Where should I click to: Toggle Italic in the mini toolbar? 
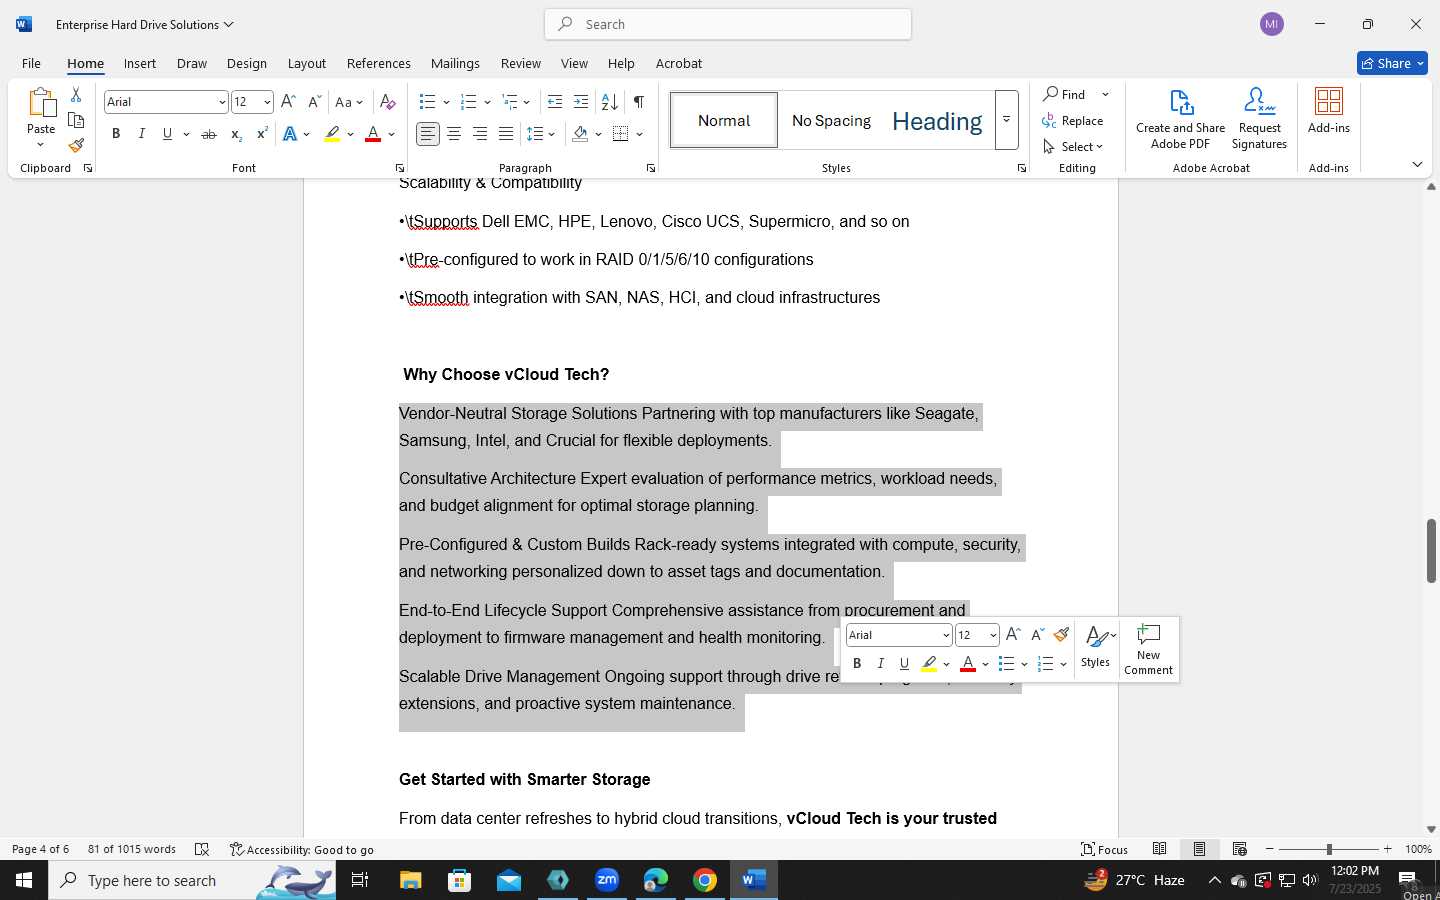(881, 664)
